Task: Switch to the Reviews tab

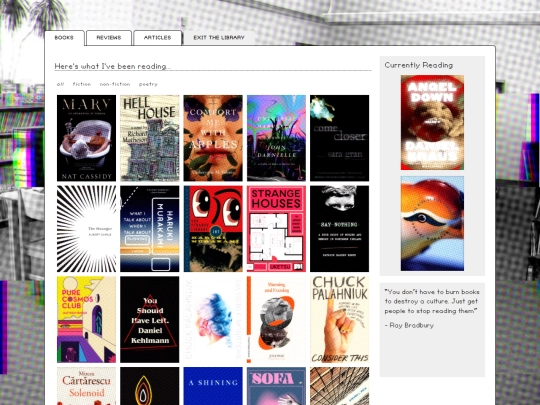Action: point(109,38)
